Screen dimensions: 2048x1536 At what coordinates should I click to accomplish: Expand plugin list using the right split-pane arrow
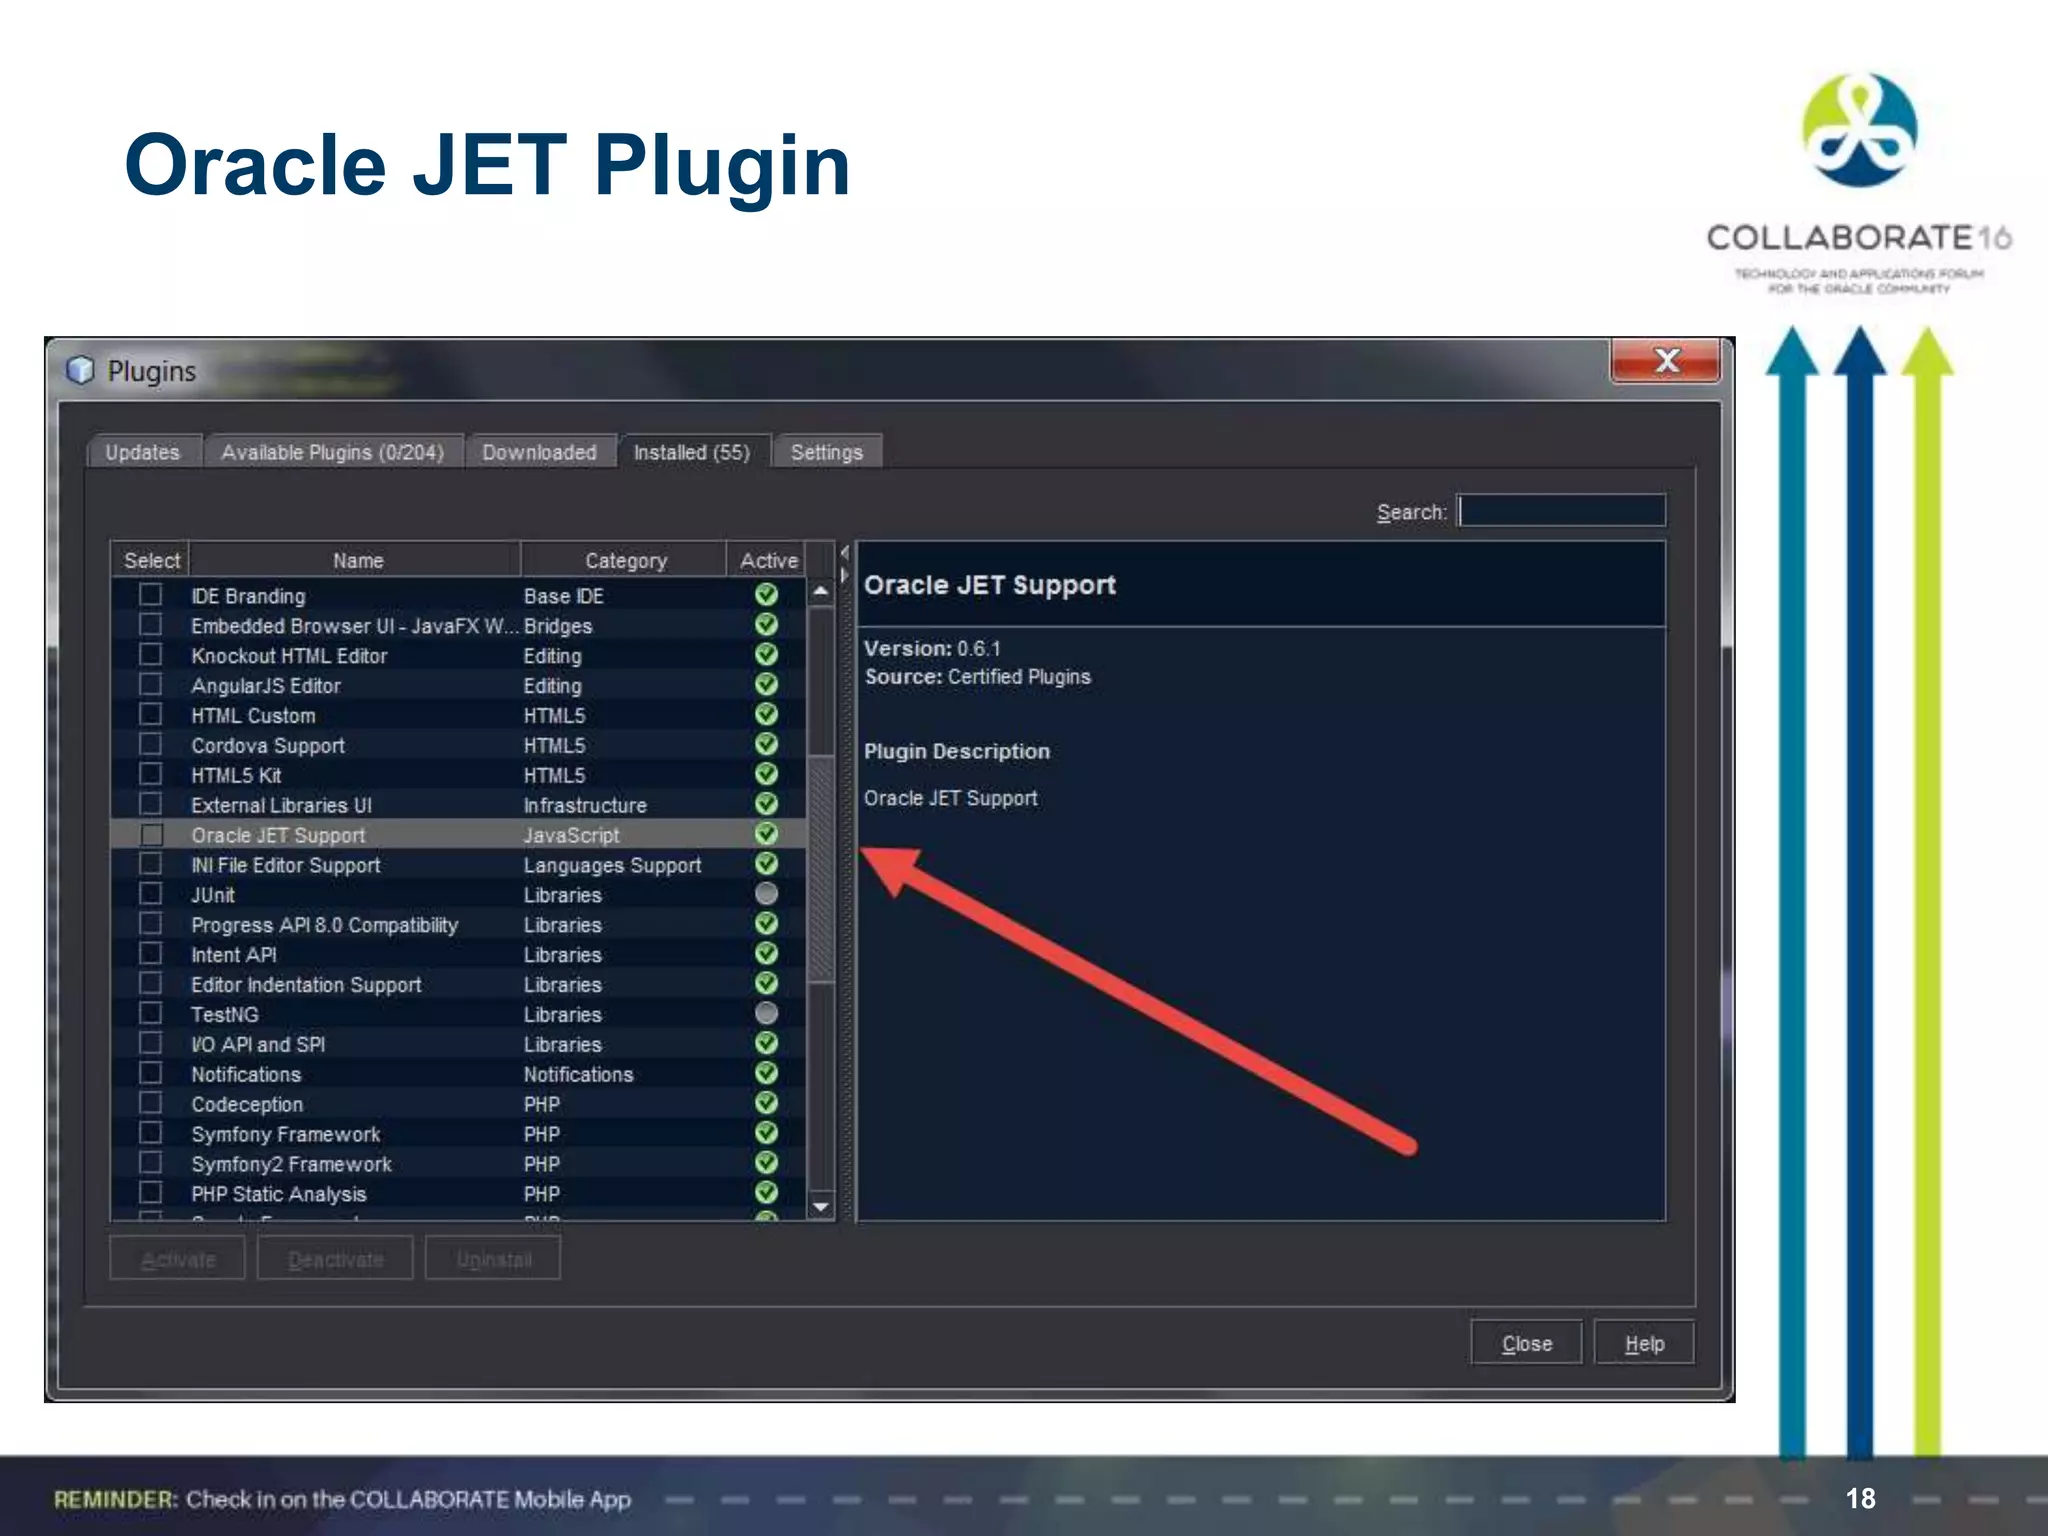click(845, 576)
